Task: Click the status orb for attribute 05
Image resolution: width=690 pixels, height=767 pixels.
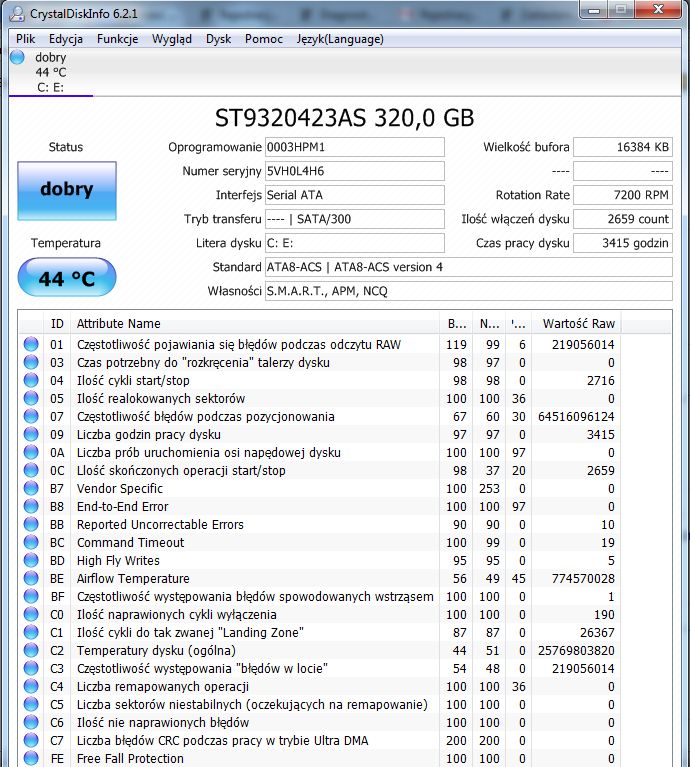Action: [x=31, y=399]
